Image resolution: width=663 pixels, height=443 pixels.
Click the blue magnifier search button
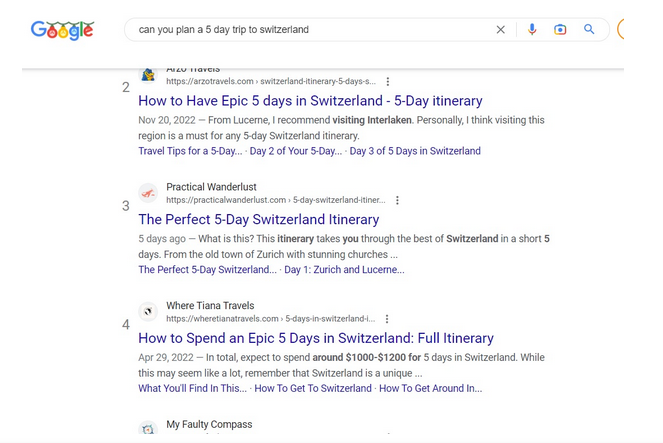point(589,30)
